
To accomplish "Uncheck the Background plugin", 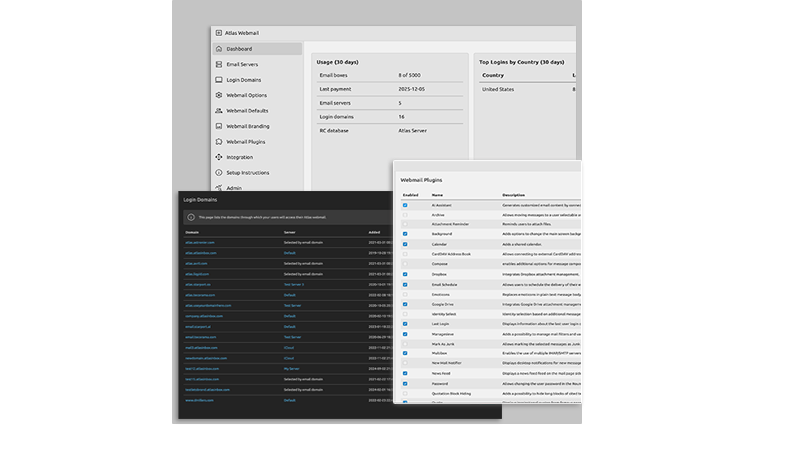I will pos(405,234).
